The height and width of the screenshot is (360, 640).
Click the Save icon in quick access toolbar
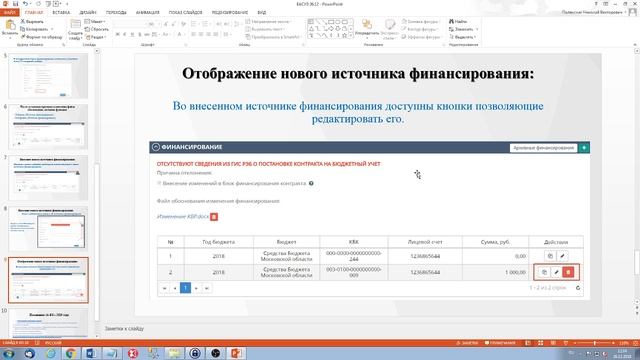coord(16,4)
